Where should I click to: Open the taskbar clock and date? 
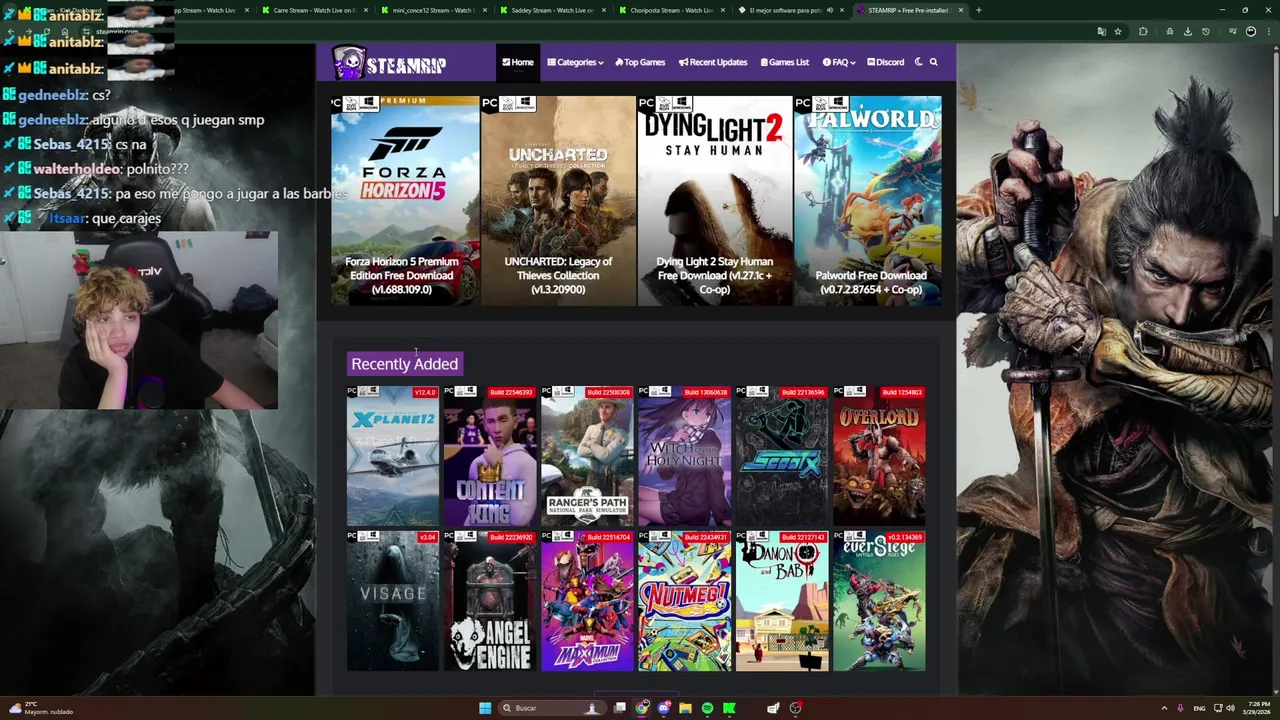(1256, 708)
